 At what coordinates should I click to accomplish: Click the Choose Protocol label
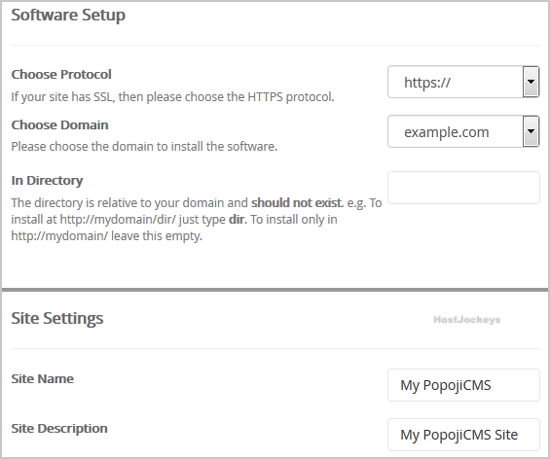pyautogui.click(x=61, y=74)
